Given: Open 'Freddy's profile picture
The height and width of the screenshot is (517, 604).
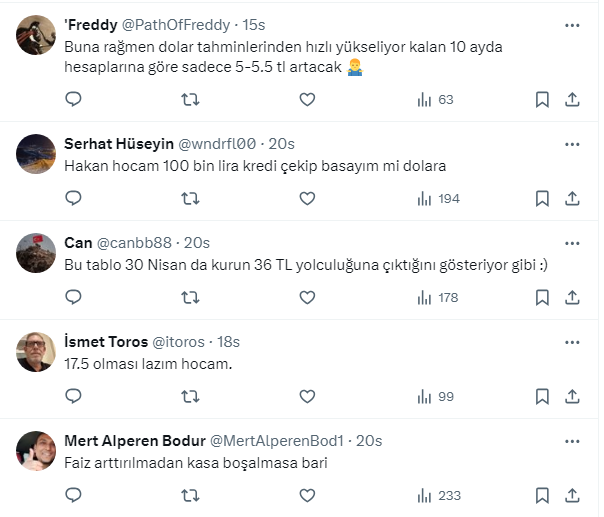Looking at the screenshot, I should [x=37, y=35].
